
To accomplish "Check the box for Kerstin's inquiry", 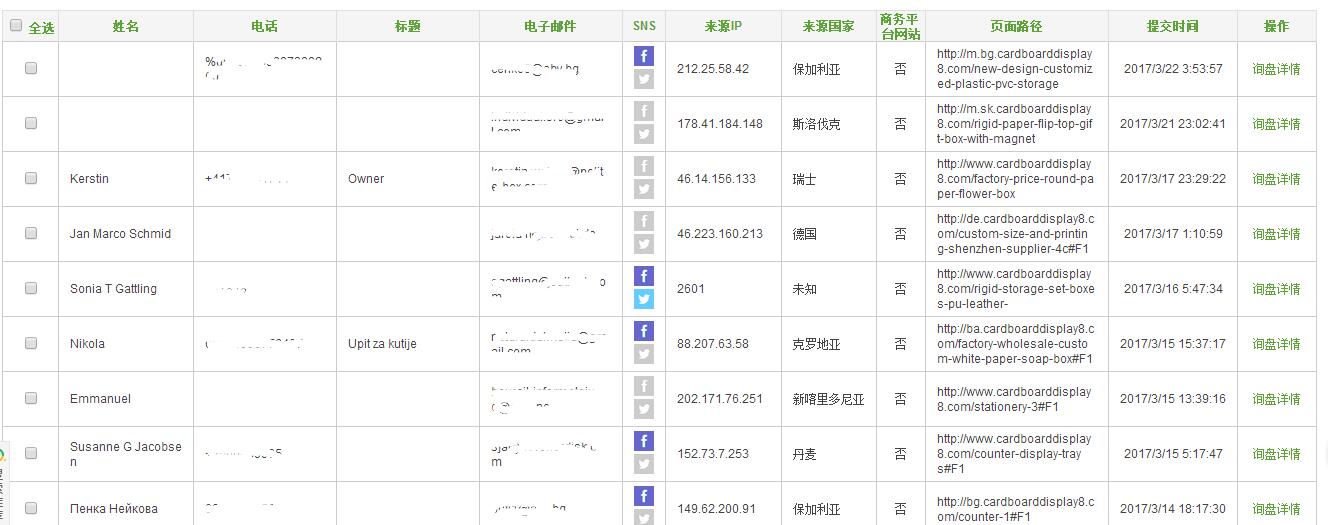I will pyautogui.click(x=31, y=178).
